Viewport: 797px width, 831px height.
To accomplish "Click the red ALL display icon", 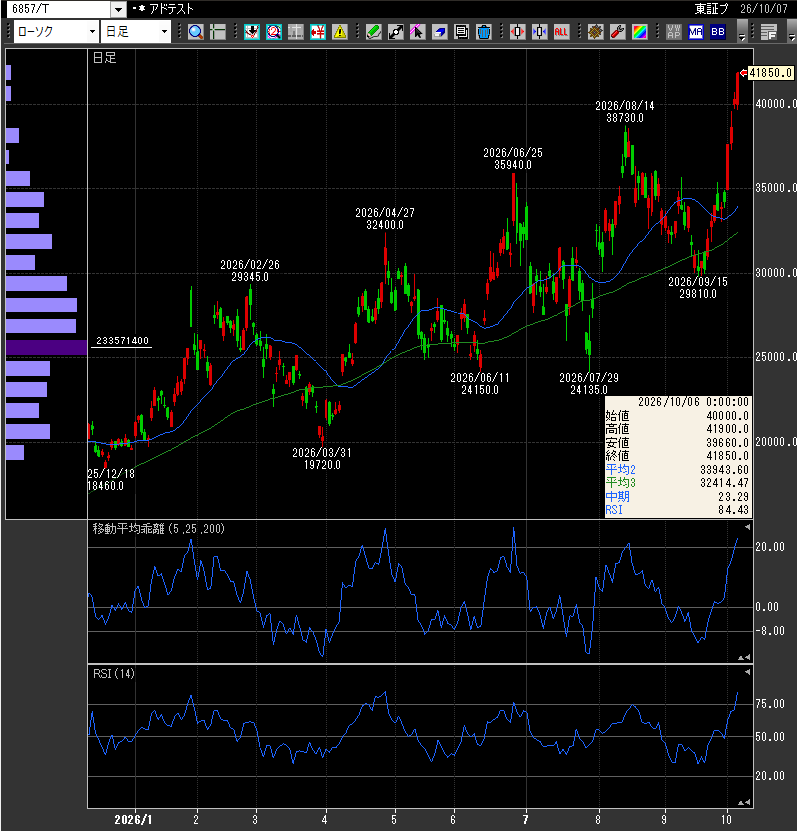I will point(561,32).
